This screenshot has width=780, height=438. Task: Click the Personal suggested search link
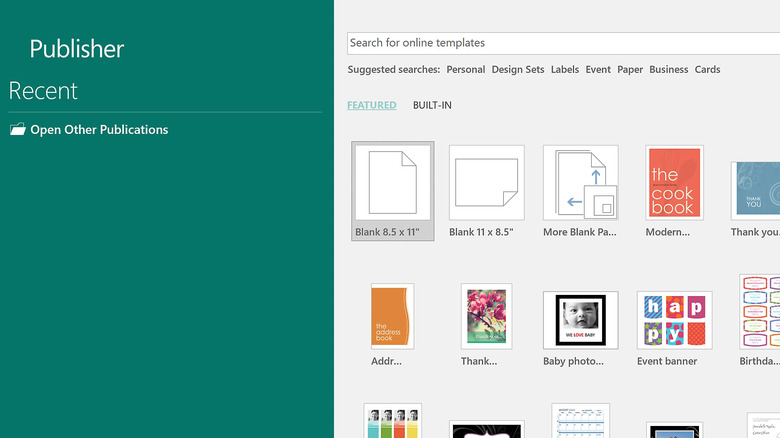click(x=466, y=70)
